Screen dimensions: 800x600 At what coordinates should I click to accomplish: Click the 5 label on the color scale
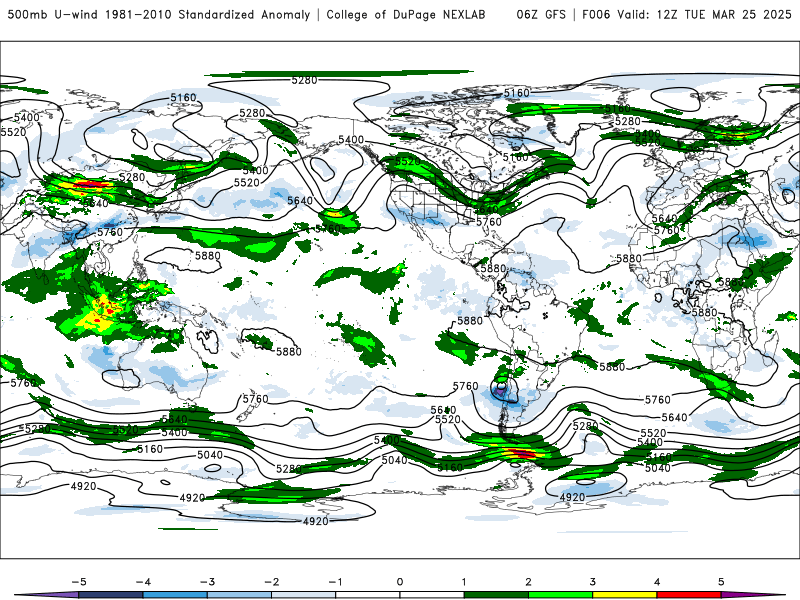pyautogui.click(x=721, y=582)
